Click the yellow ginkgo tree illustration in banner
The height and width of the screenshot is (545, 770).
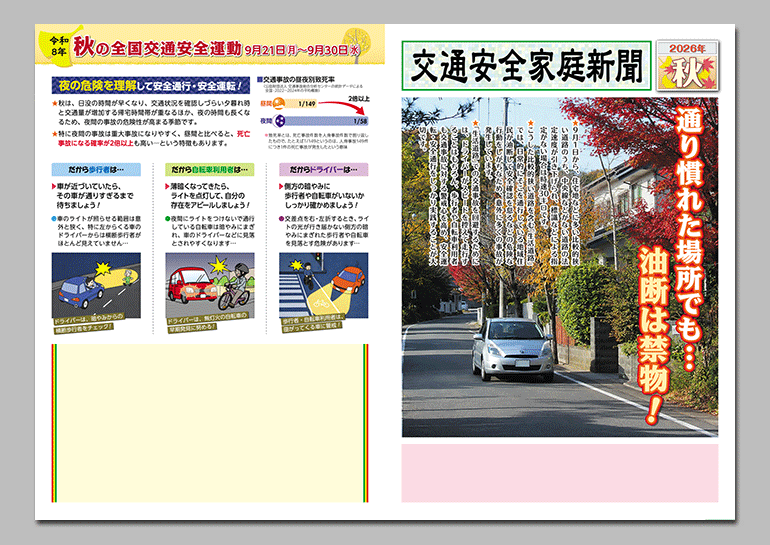pos(357,45)
